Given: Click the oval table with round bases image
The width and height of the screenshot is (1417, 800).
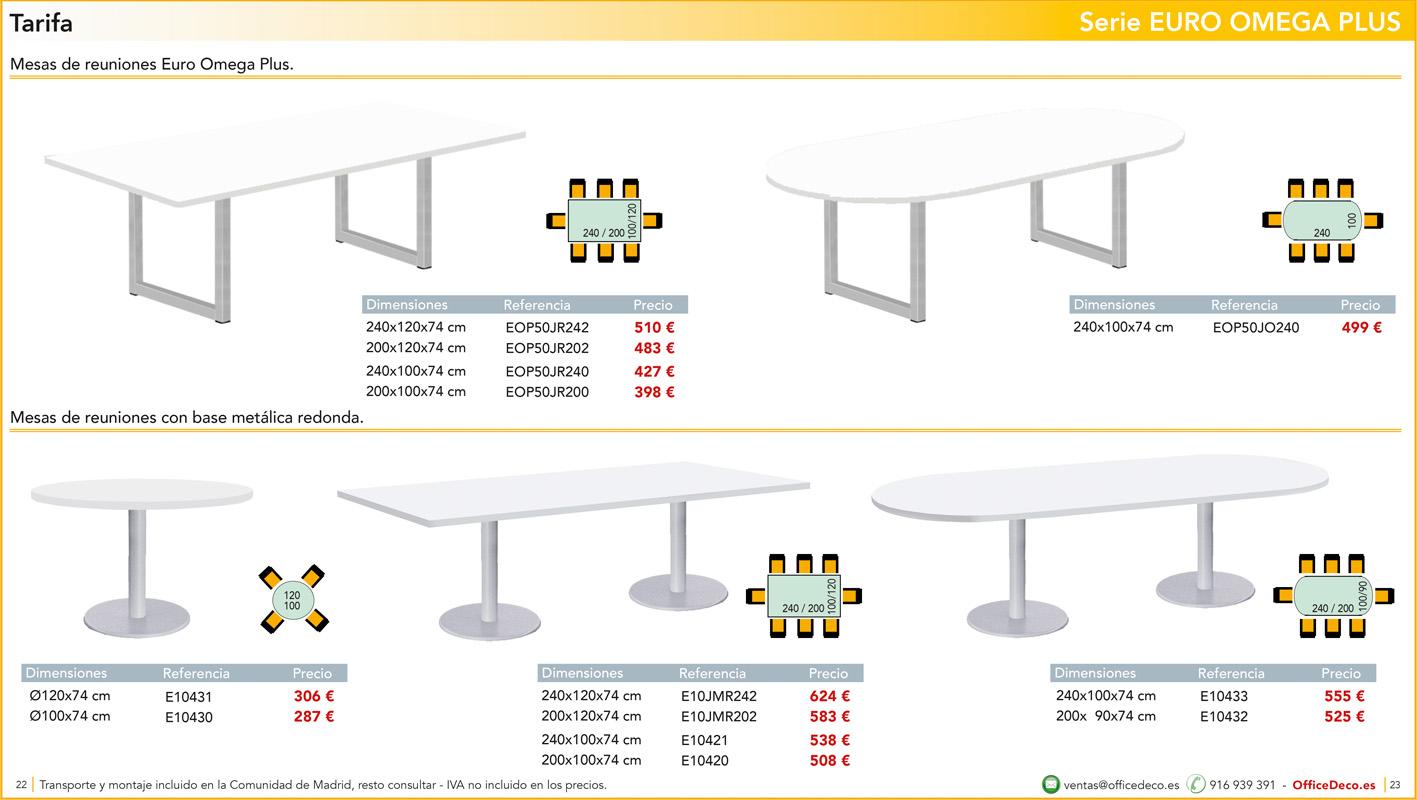Looking at the screenshot, I should (x=1100, y=547).
